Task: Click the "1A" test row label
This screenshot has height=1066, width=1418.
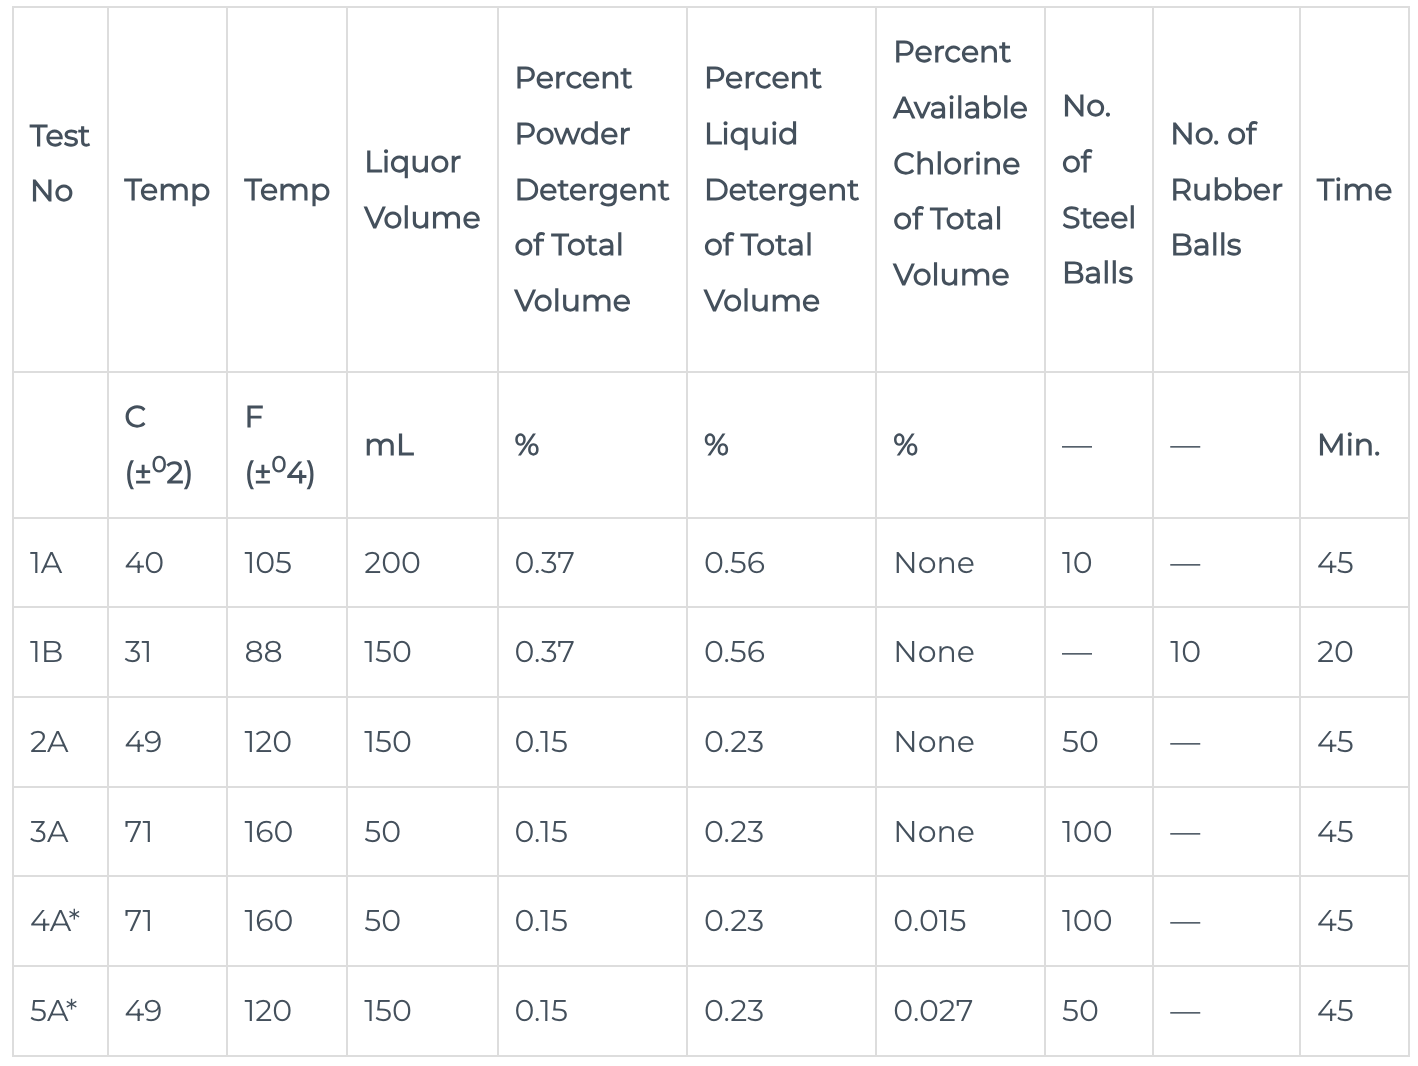Action: (46, 563)
